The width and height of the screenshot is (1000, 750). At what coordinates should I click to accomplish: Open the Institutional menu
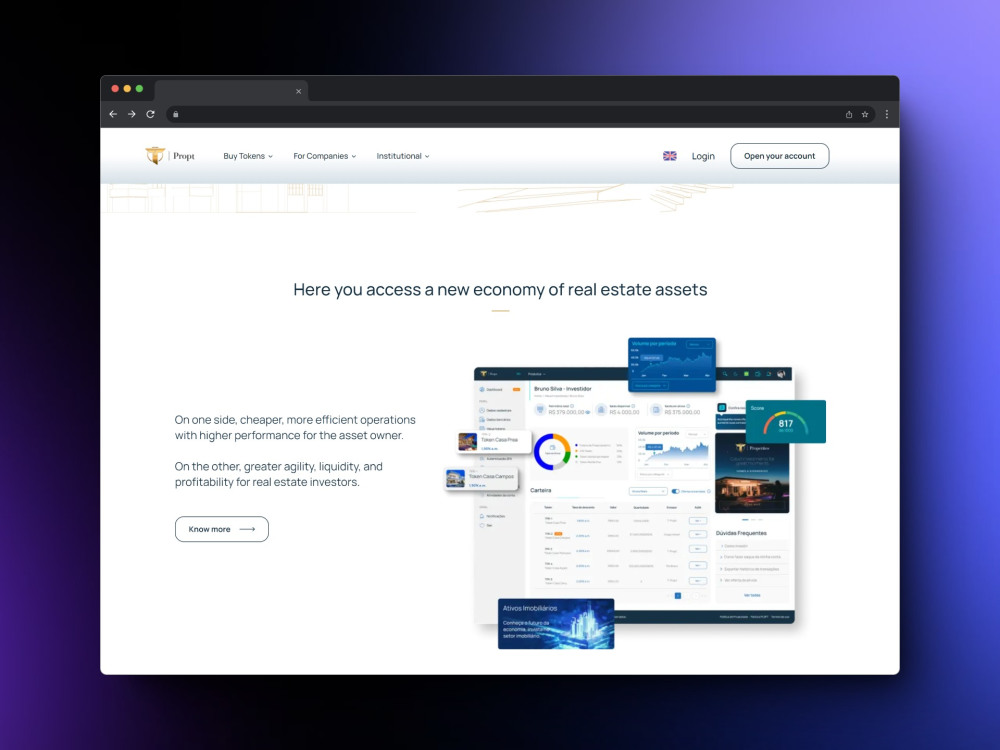click(402, 156)
